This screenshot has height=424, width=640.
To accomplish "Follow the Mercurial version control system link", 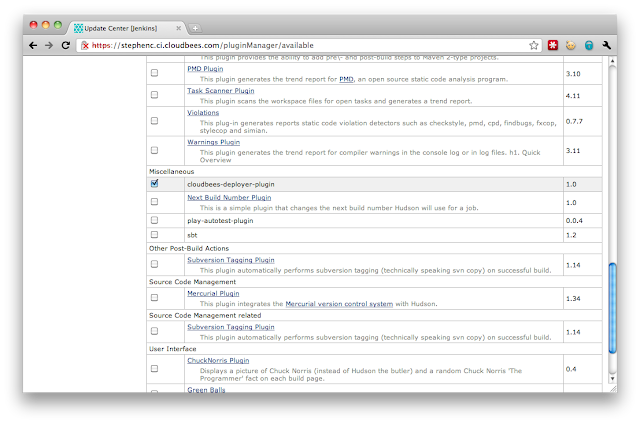I will (336, 303).
